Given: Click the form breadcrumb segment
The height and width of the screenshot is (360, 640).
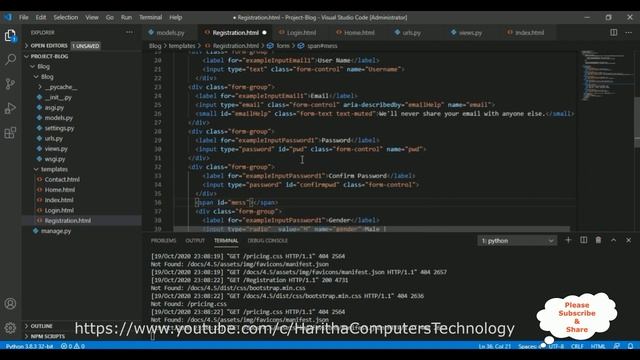Looking at the screenshot, I should tap(283, 46).
